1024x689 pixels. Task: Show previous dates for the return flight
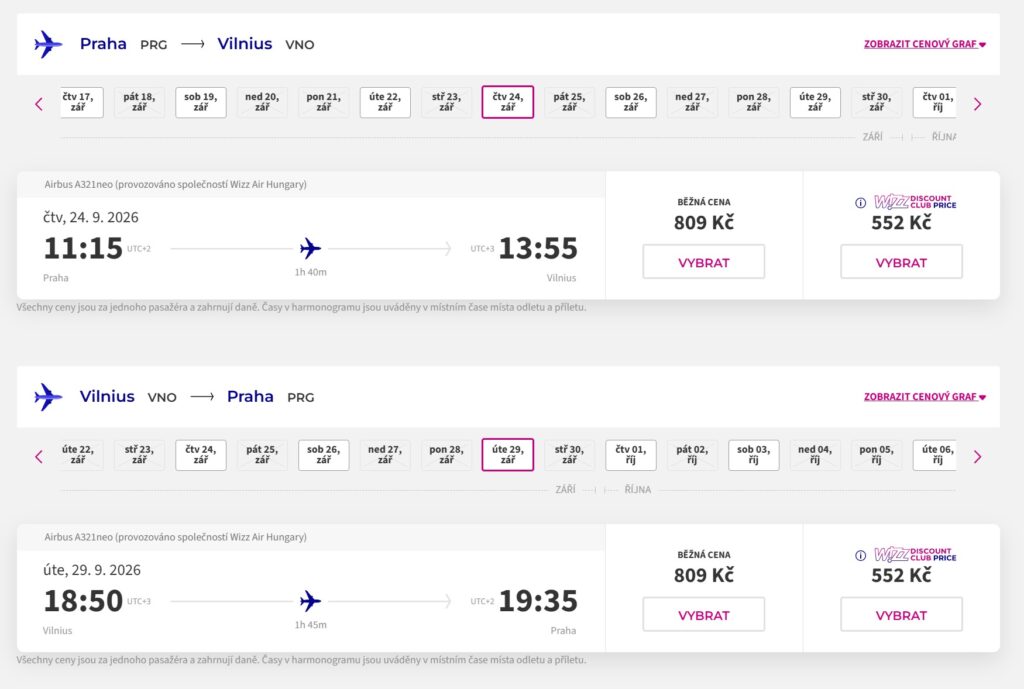coord(39,456)
